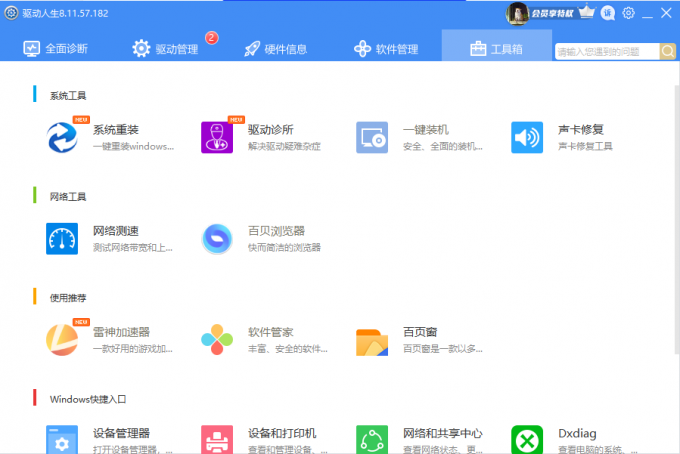Click the vertical scrollbar on right
Screen dimensions: 680x454
point(677,219)
